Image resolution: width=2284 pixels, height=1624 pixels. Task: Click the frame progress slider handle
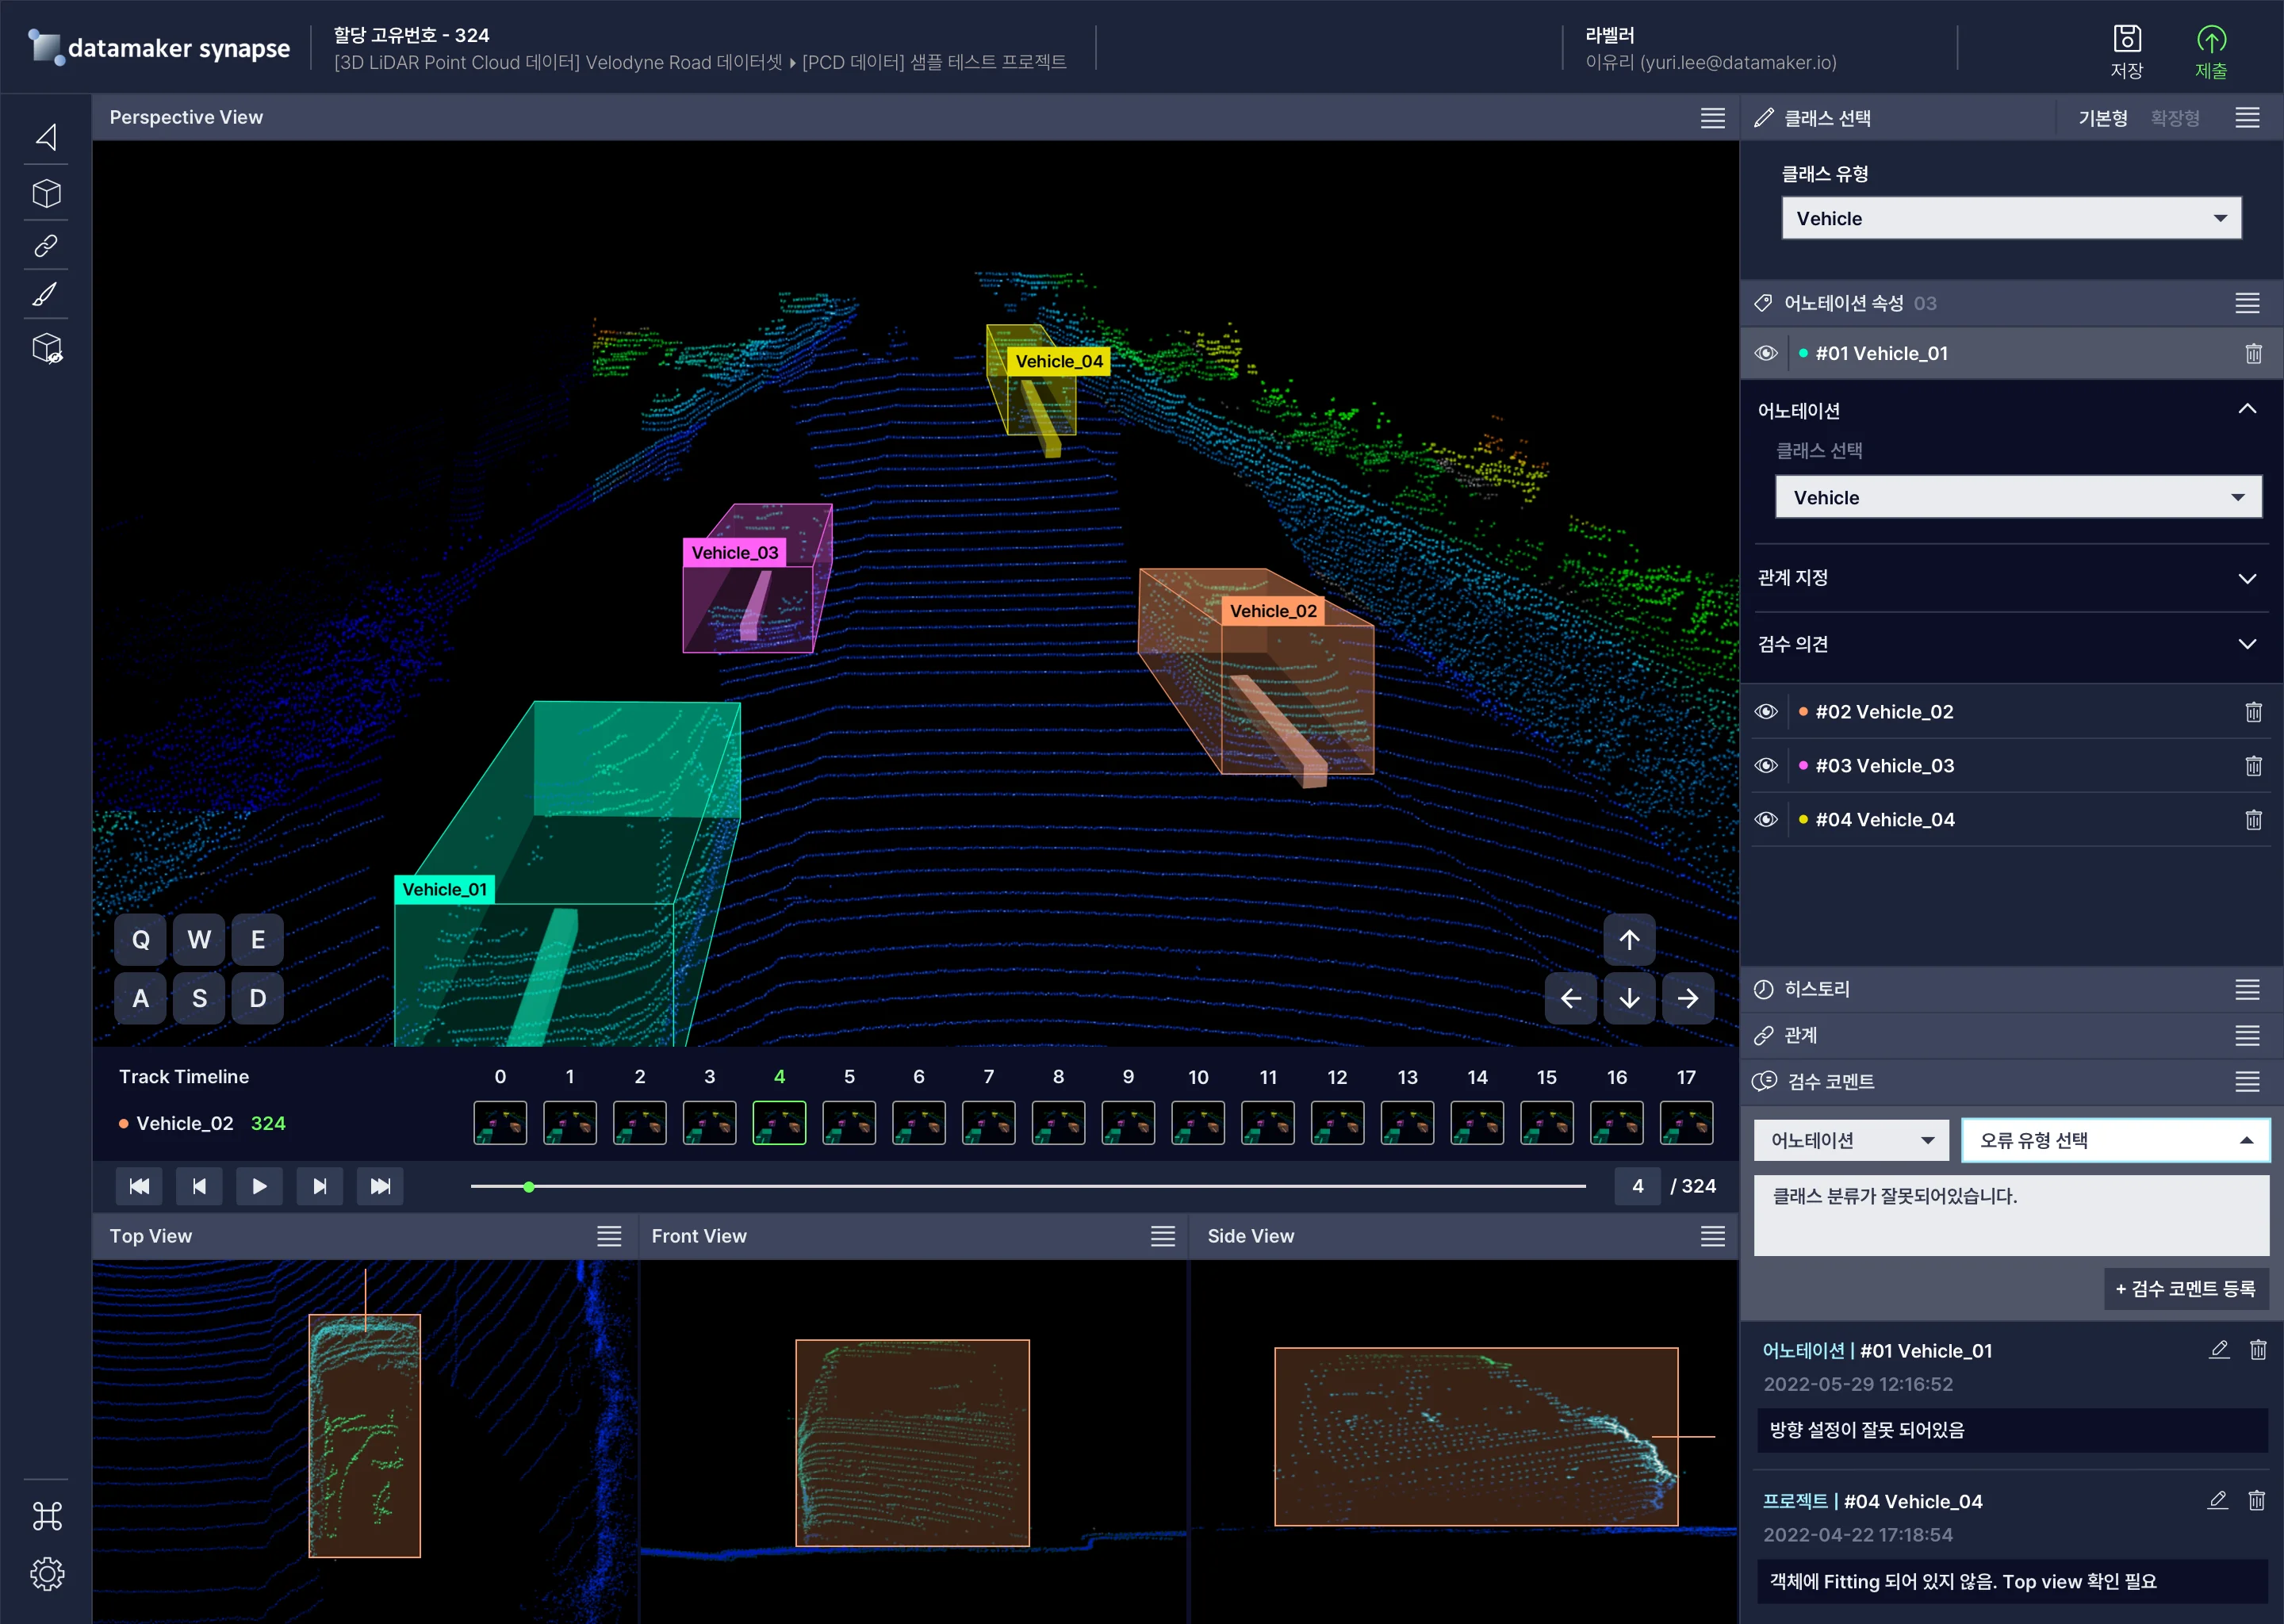point(529,1186)
